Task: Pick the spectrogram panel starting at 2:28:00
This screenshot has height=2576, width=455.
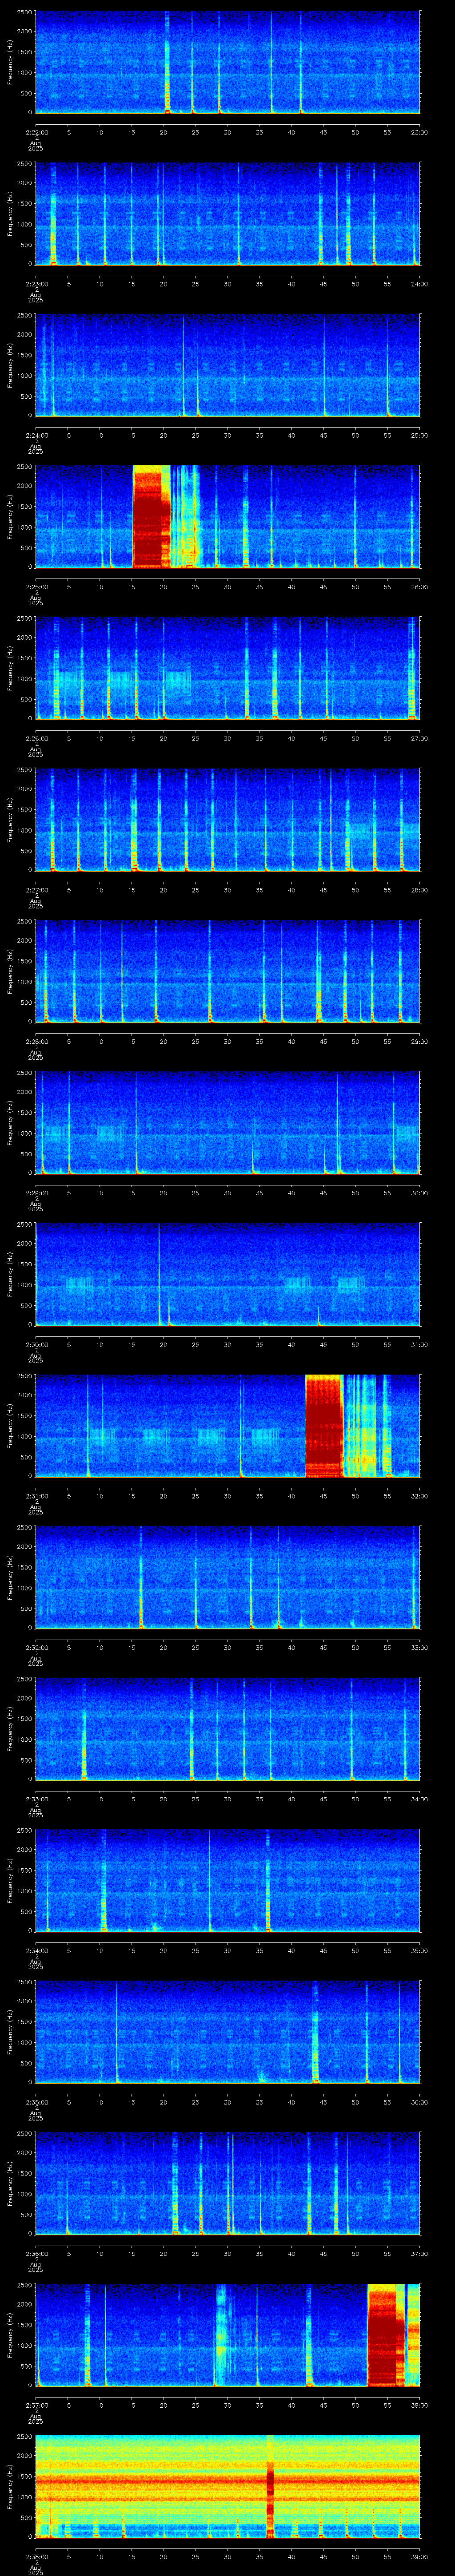Action: tap(228, 971)
